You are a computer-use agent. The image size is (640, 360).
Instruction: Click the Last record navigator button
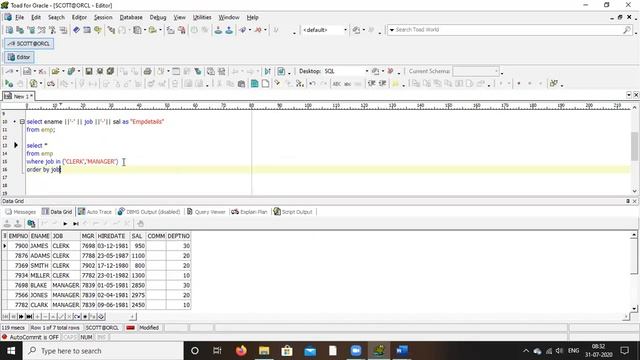click(x=29, y=316)
